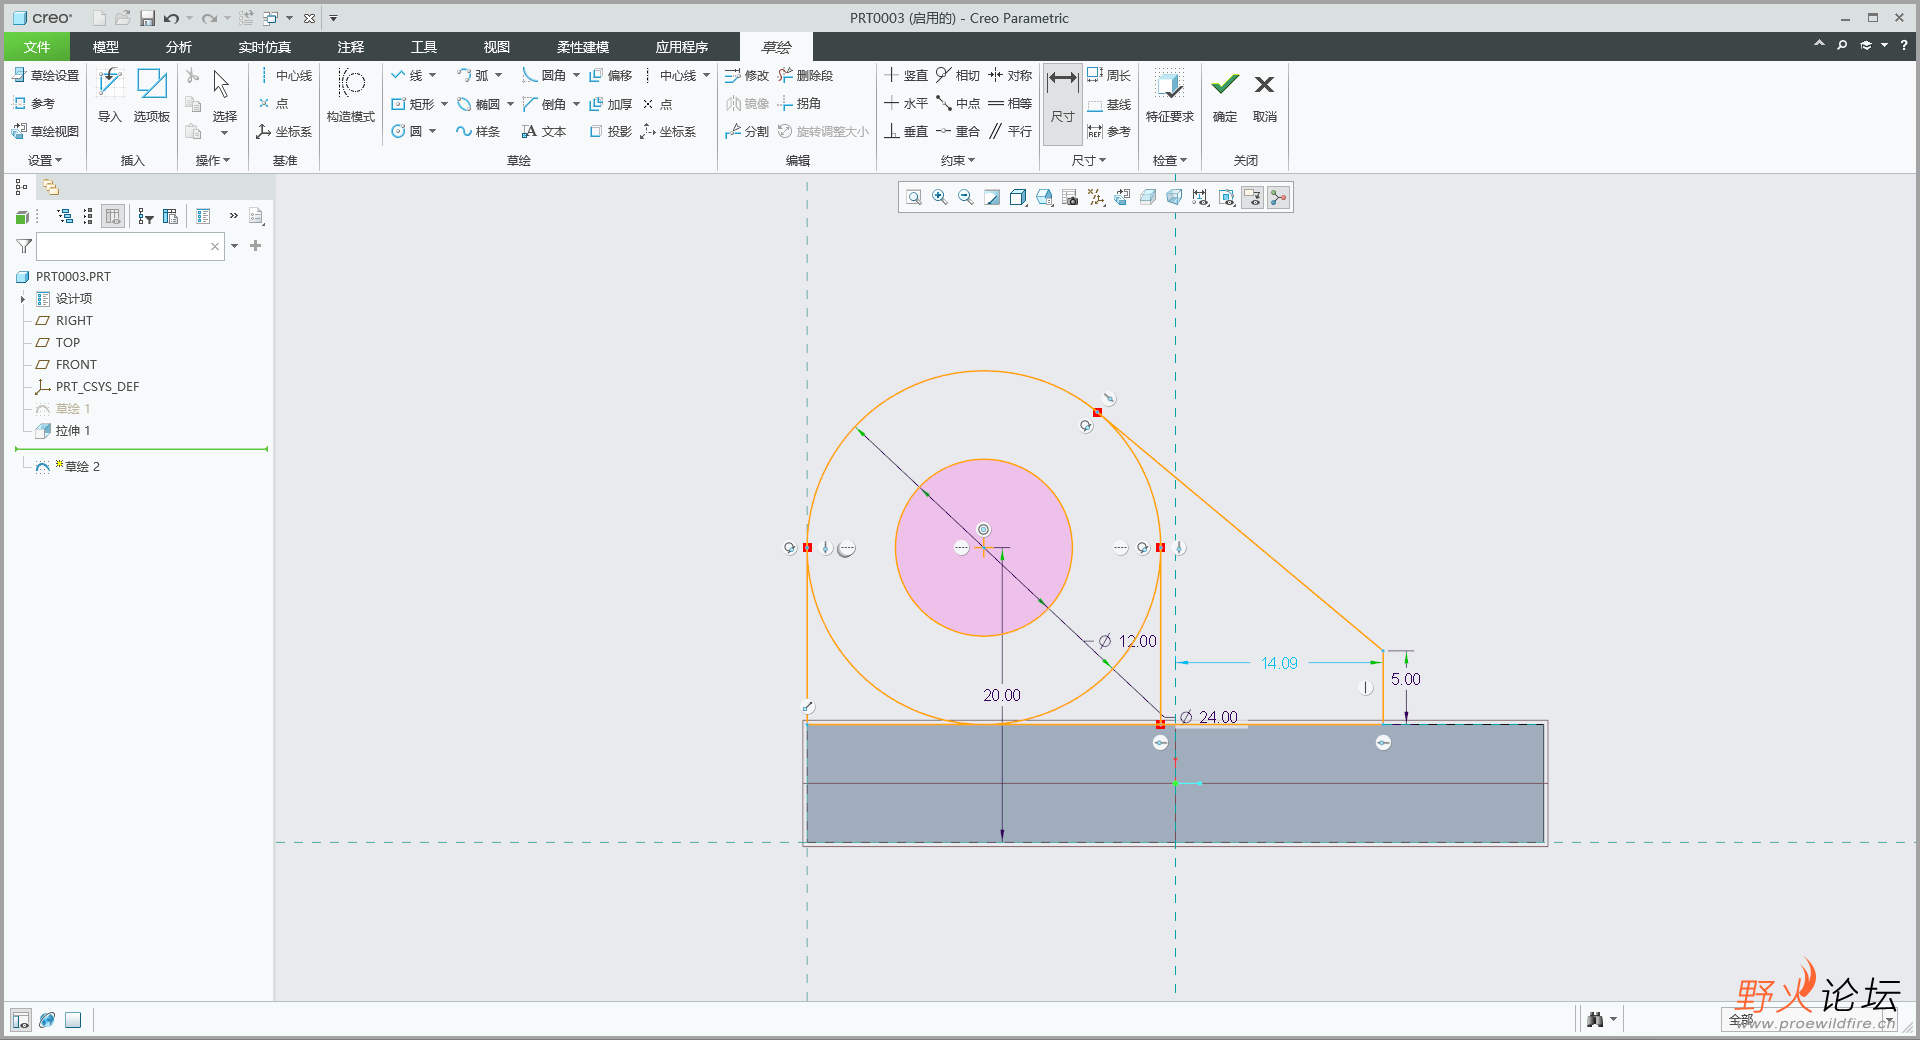
Task: Switch to the 分析 (Analysis) tab
Action: pyautogui.click(x=179, y=47)
